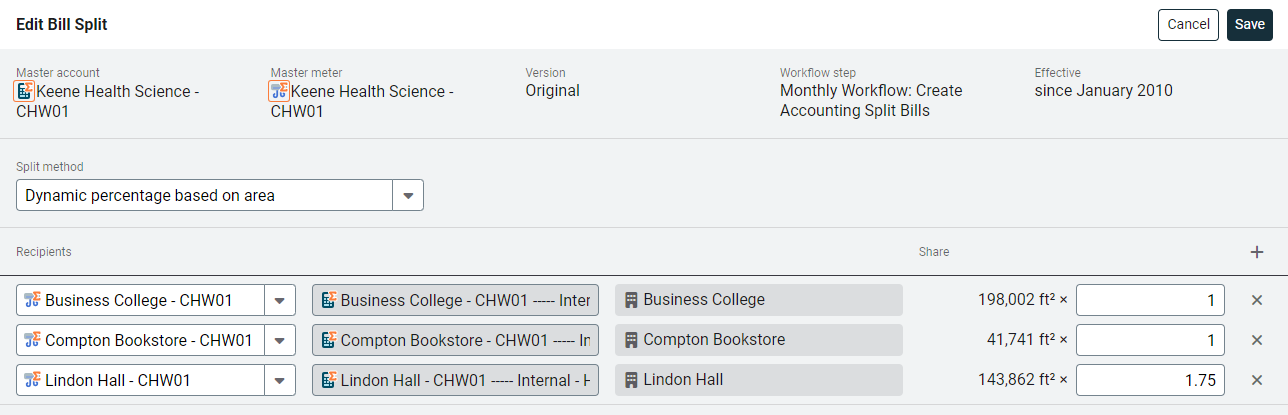Edit the Business College share multiplier field
1288x415 pixels.
pyautogui.click(x=1150, y=300)
